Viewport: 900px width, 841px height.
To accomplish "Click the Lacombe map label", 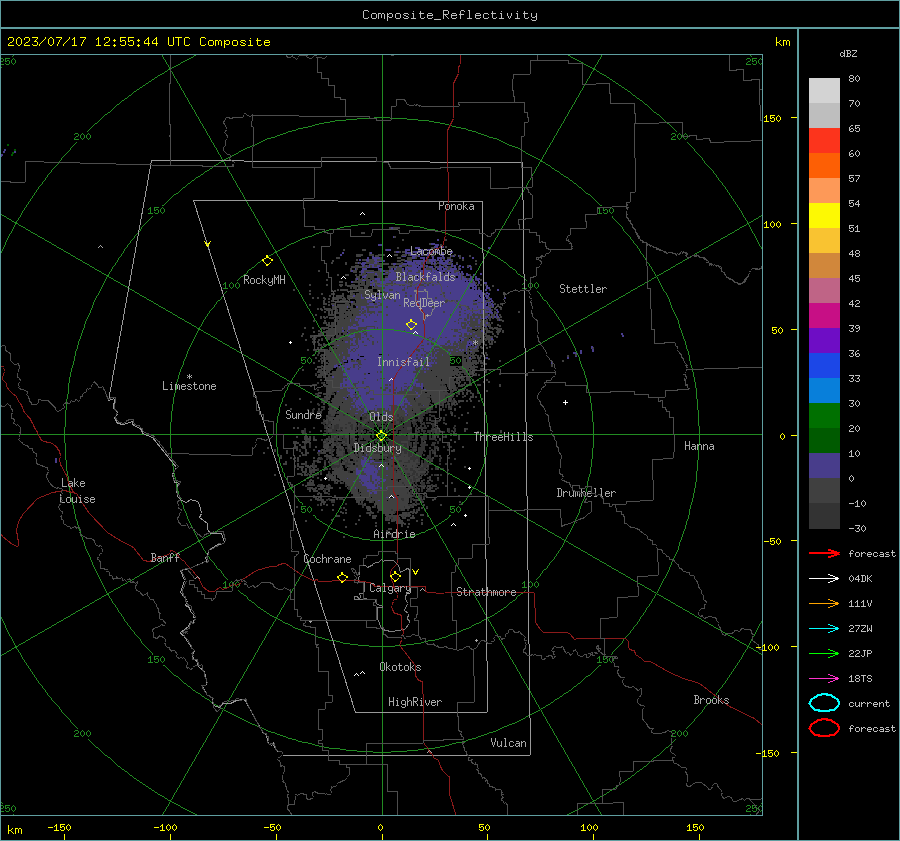I will coord(431,251).
